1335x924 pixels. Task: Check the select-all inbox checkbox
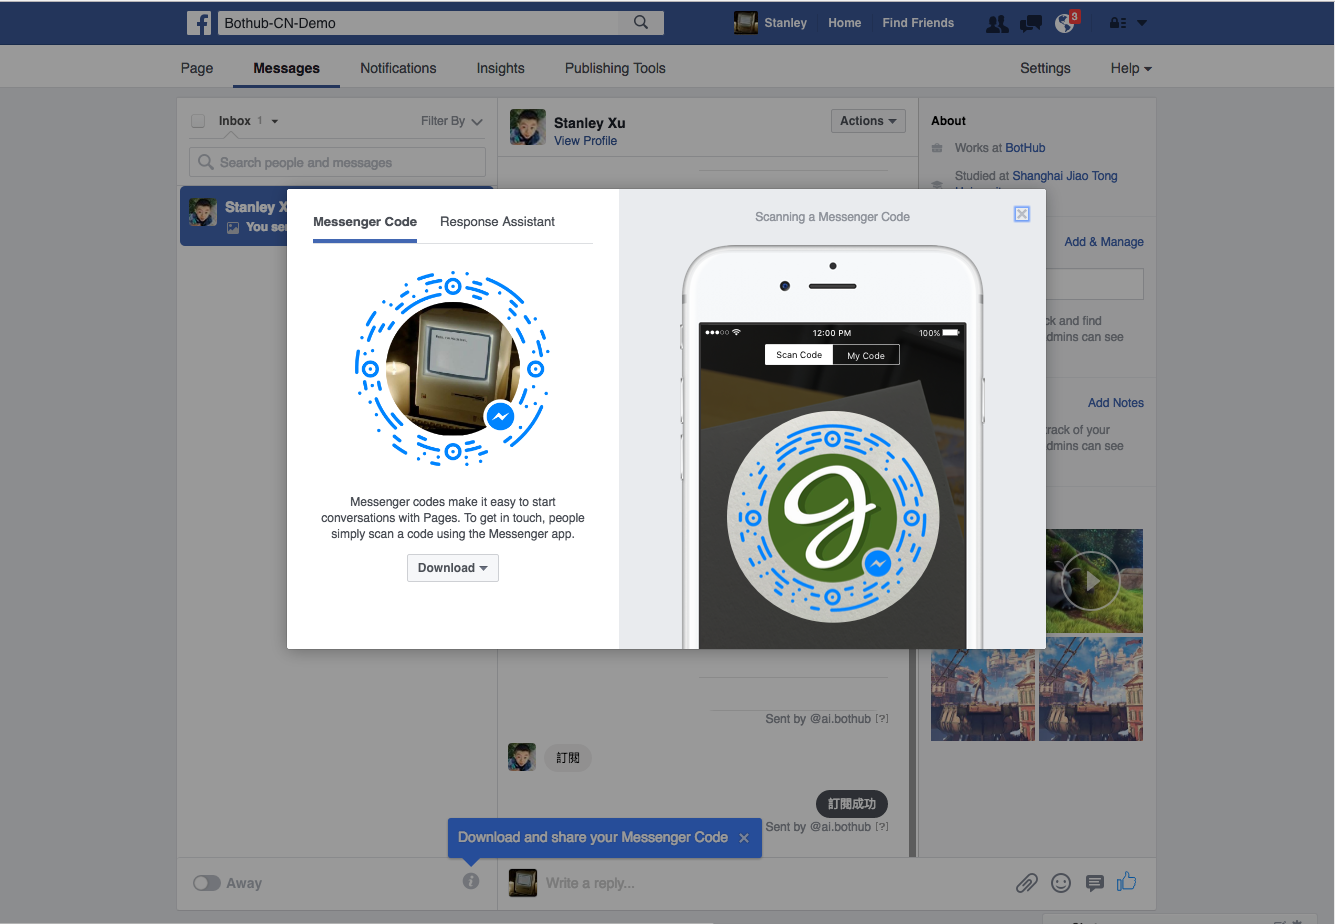click(198, 121)
